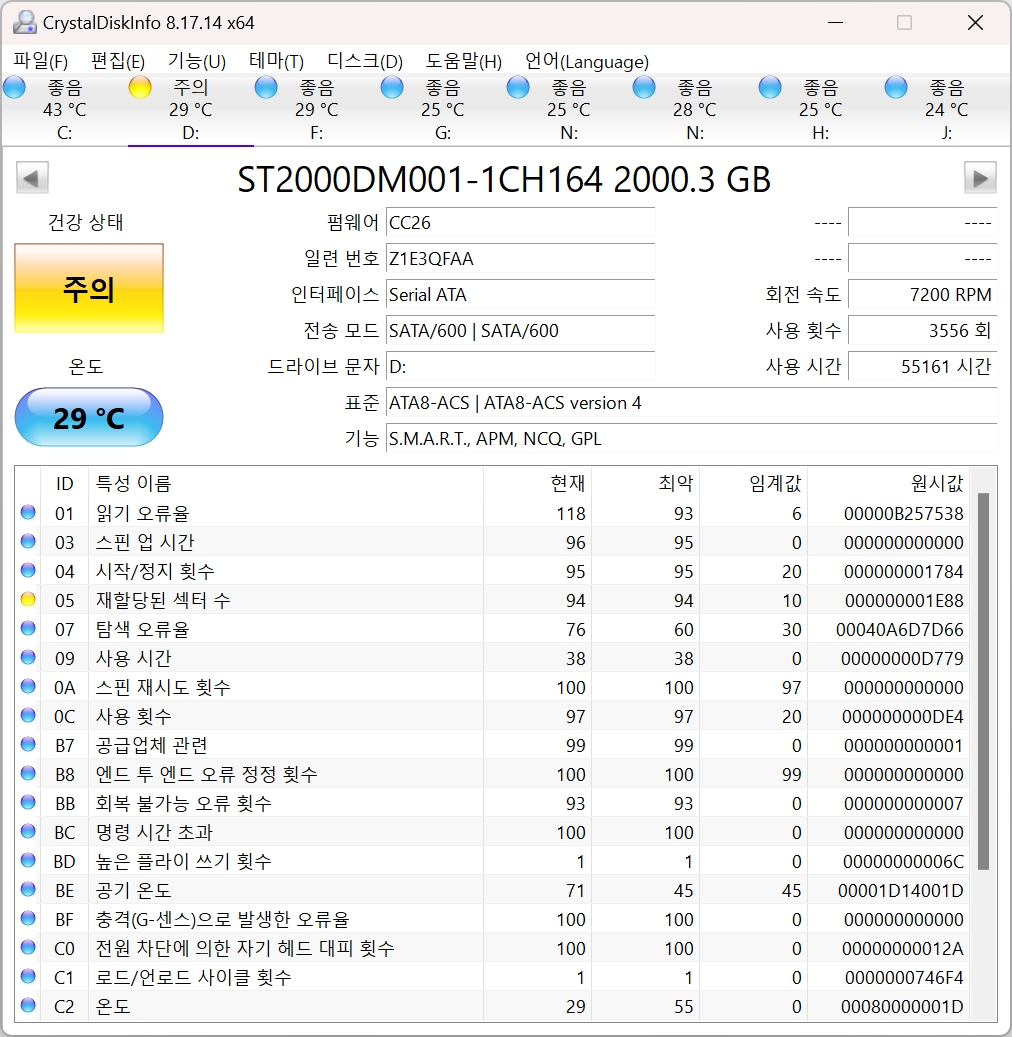Image resolution: width=1012 pixels, height=1037 pixels.
Task: Click the firmware field CC26
Action: tap(521, 223)
